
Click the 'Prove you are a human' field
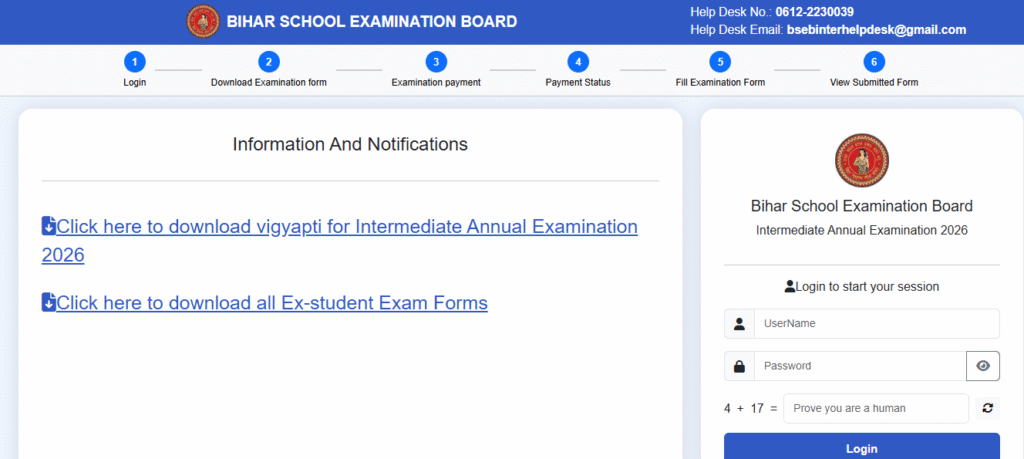[875, 408]
